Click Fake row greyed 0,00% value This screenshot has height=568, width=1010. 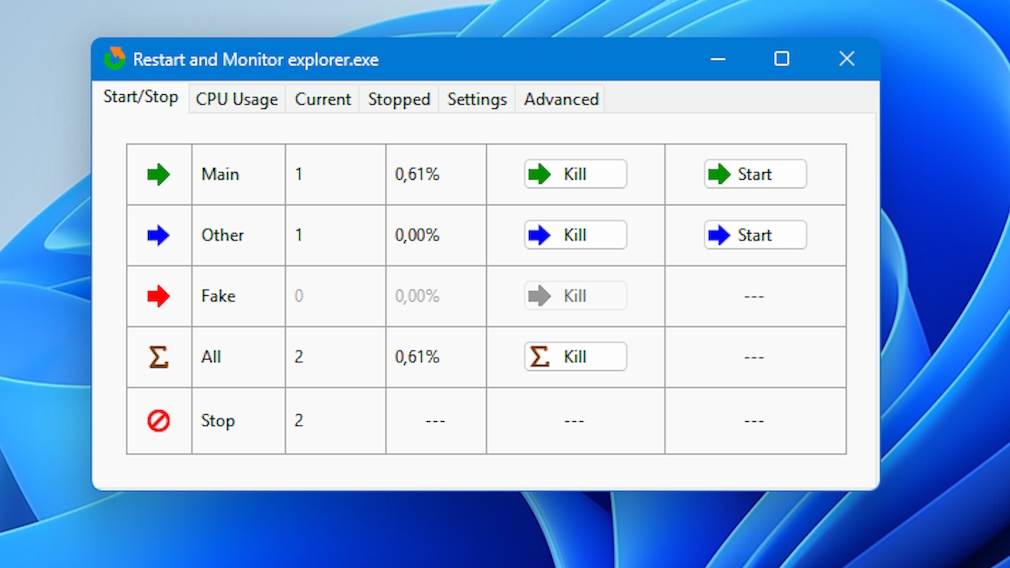(x=417, y=296)
